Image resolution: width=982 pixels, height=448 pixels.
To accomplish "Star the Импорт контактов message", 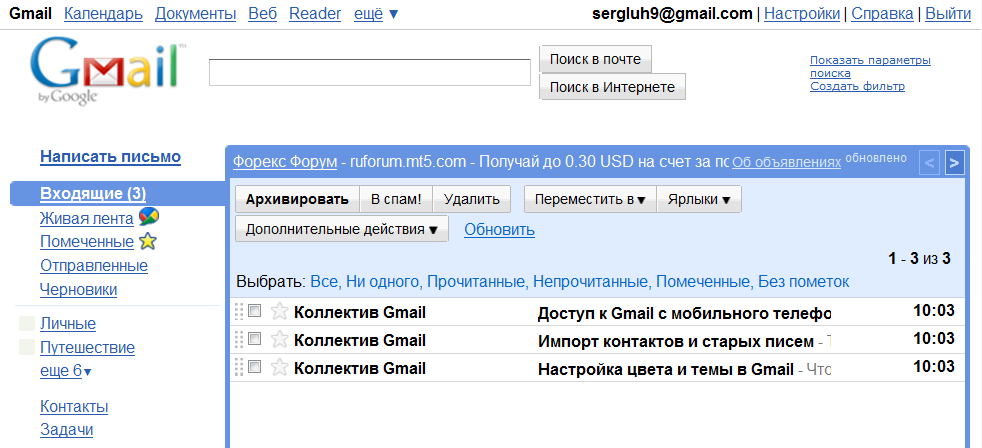I will coord(279,340).
